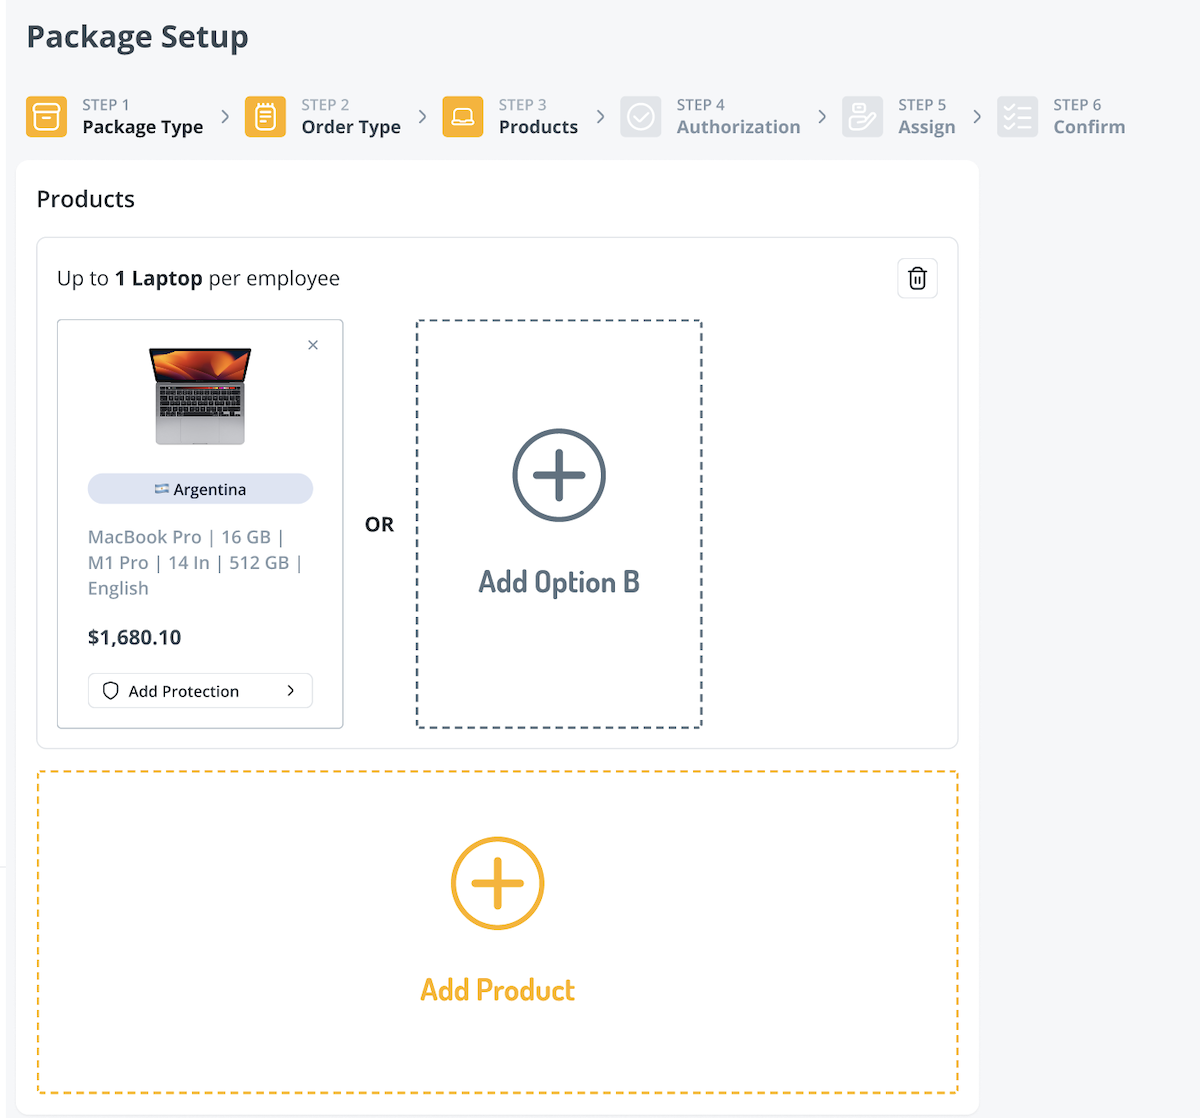Remove the MacBook Pro card with the X
The image size is (1200, 1118).
tap(313, 344)
